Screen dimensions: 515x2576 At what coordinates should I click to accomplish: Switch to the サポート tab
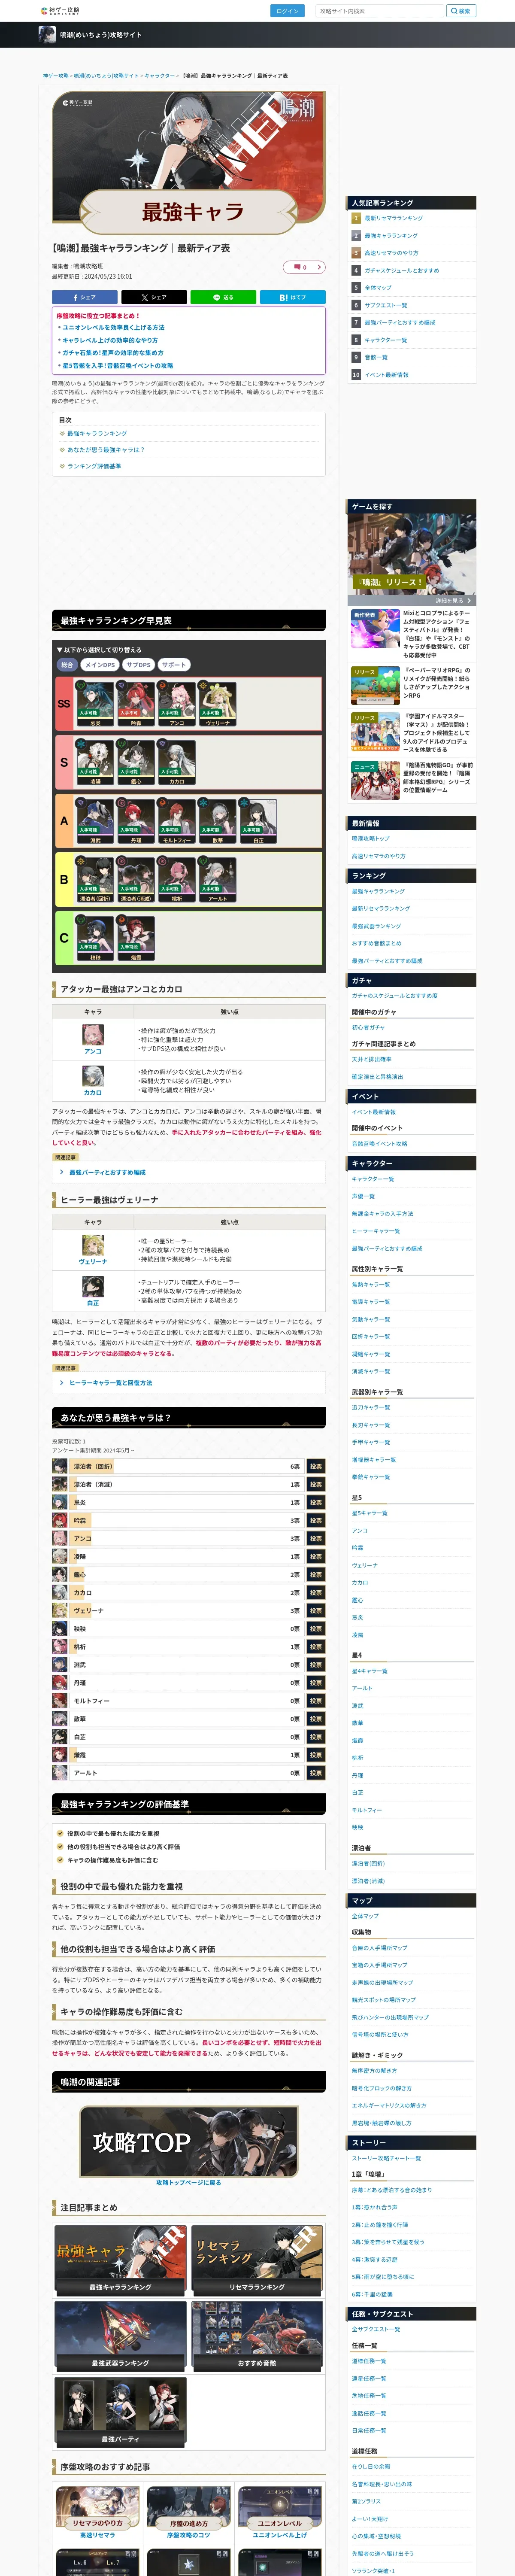pos(174,665)
